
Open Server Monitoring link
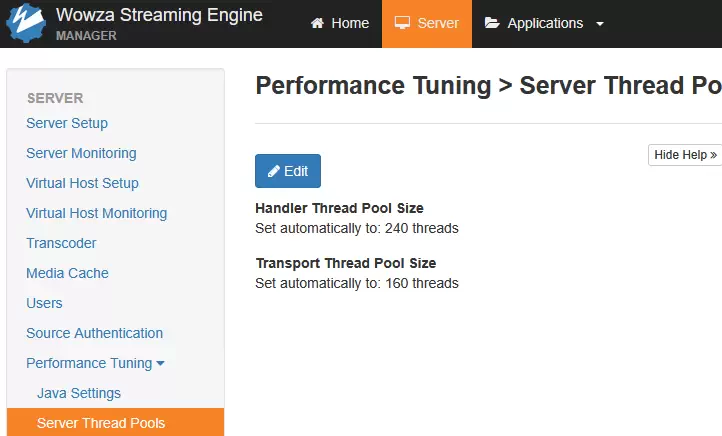click(x=82, y=153)
